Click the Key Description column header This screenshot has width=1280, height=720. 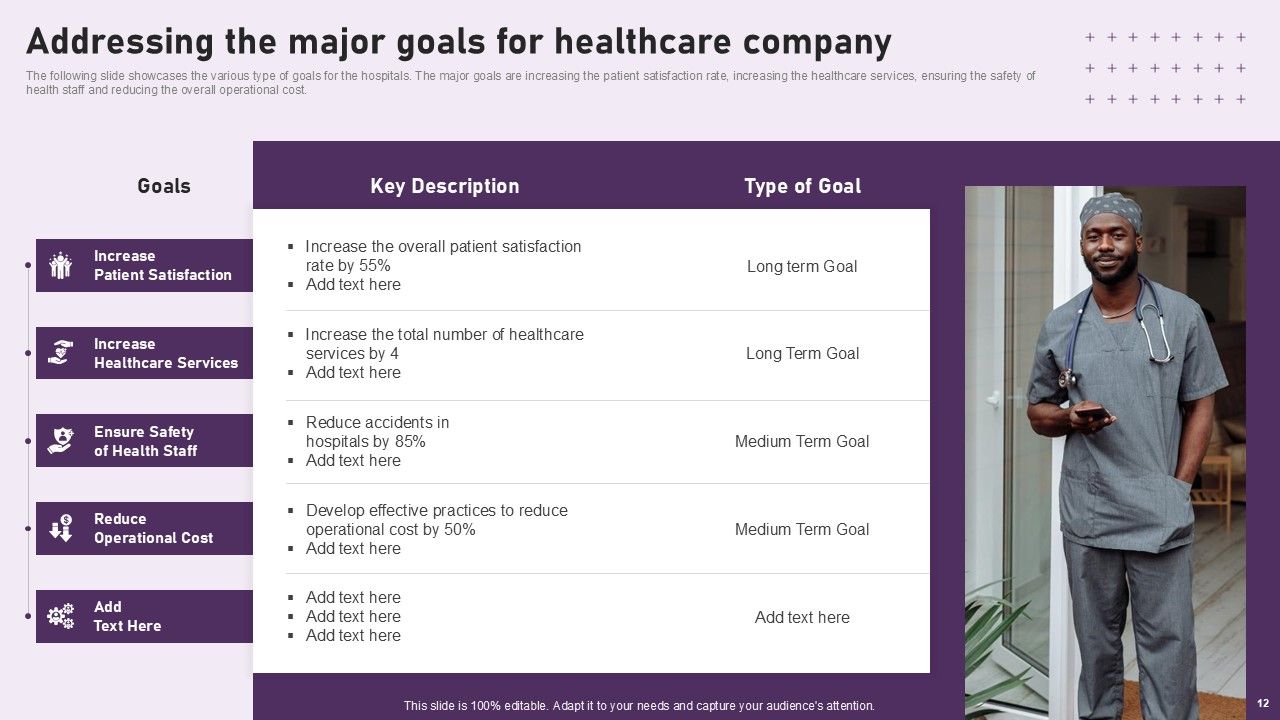point(444,186)
